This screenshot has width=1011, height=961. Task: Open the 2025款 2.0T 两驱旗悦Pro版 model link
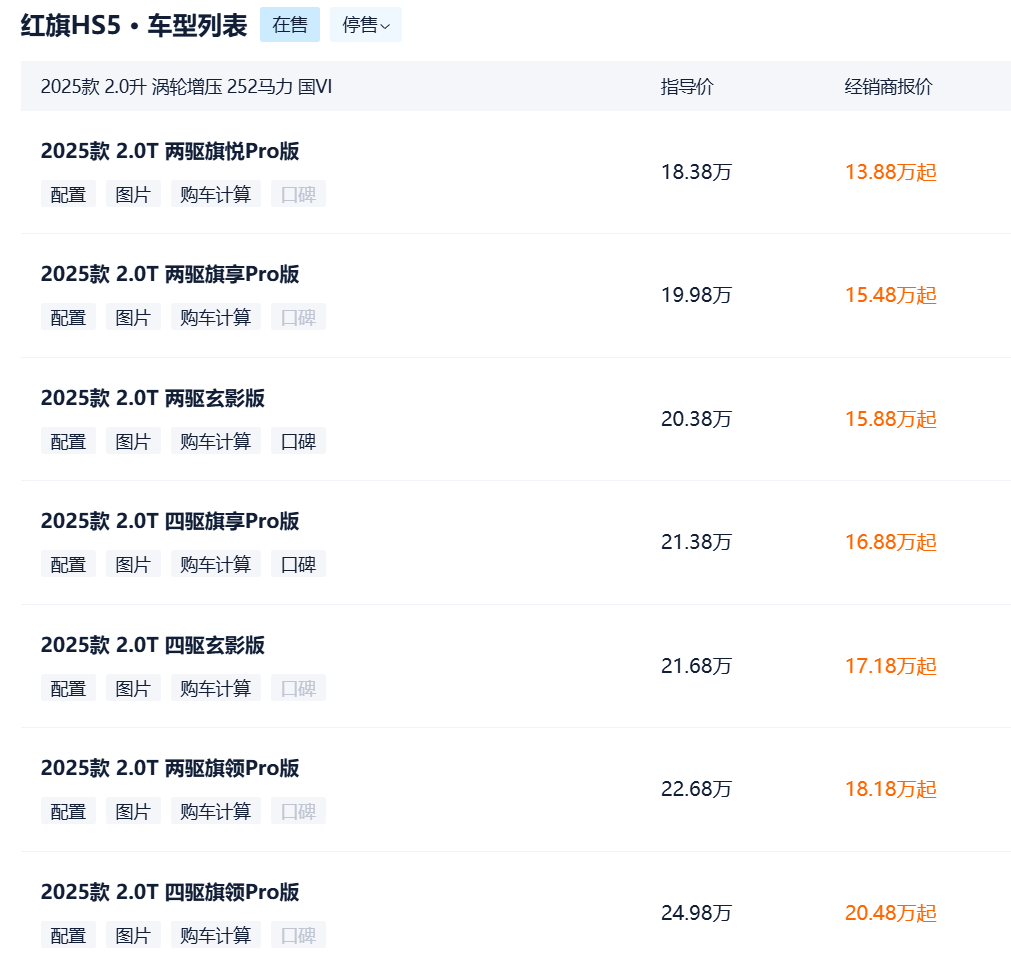click(170, 151)
